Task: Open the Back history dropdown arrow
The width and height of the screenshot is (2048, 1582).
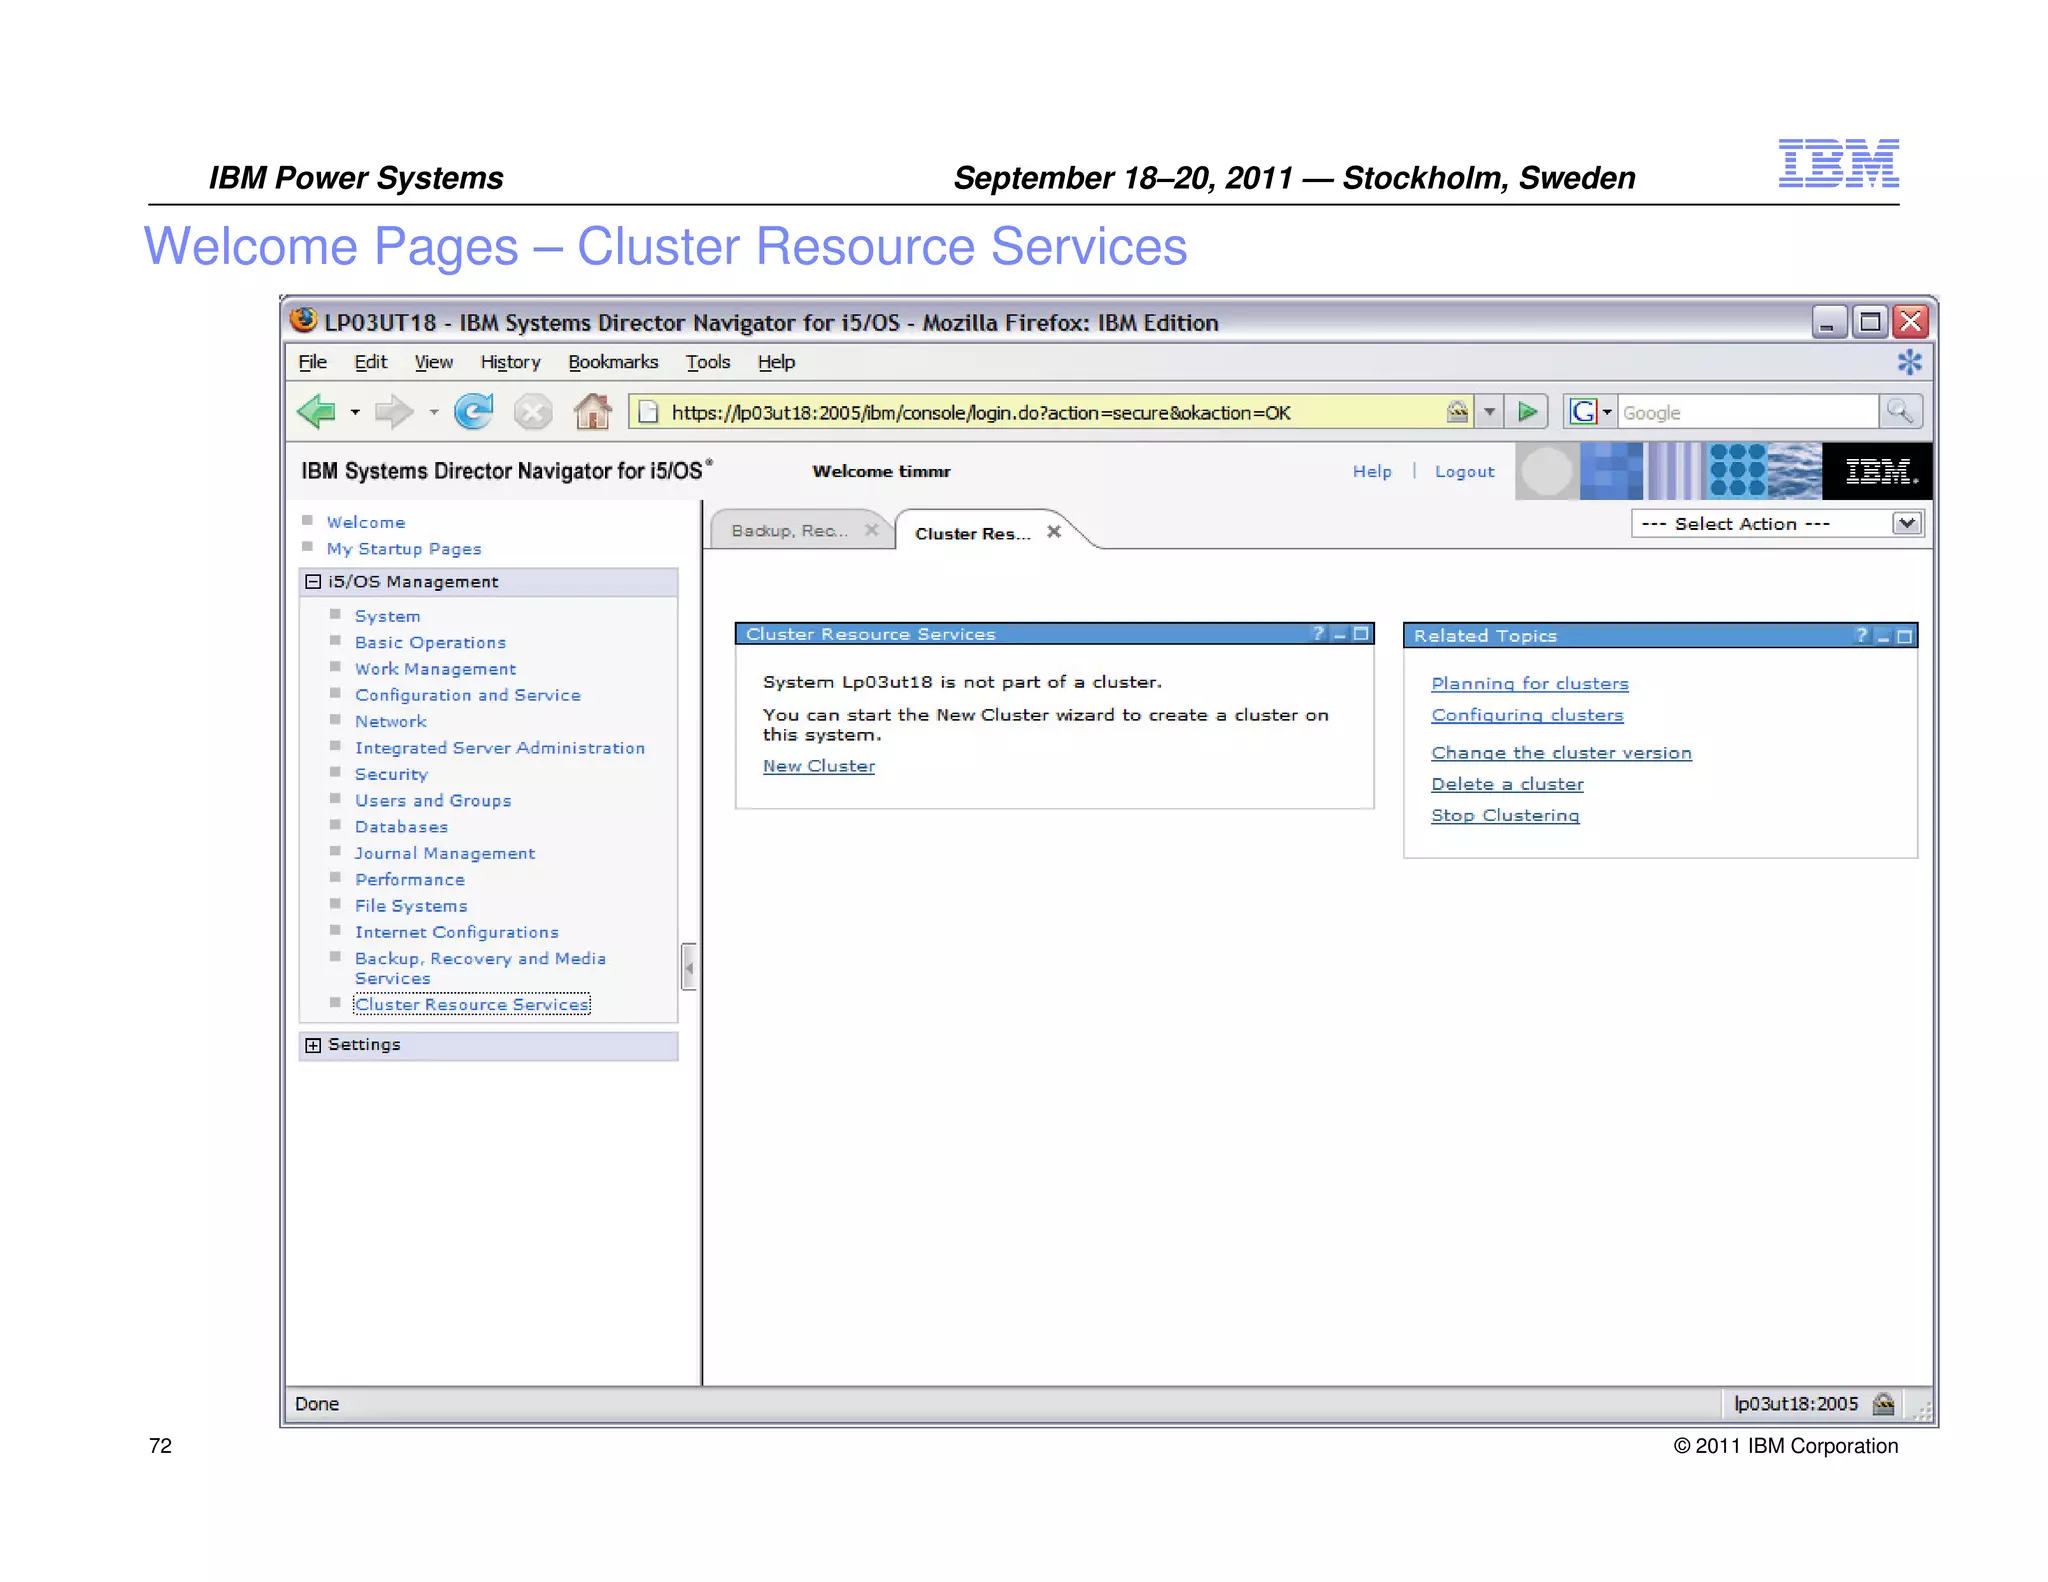Action: click(355, 412)
